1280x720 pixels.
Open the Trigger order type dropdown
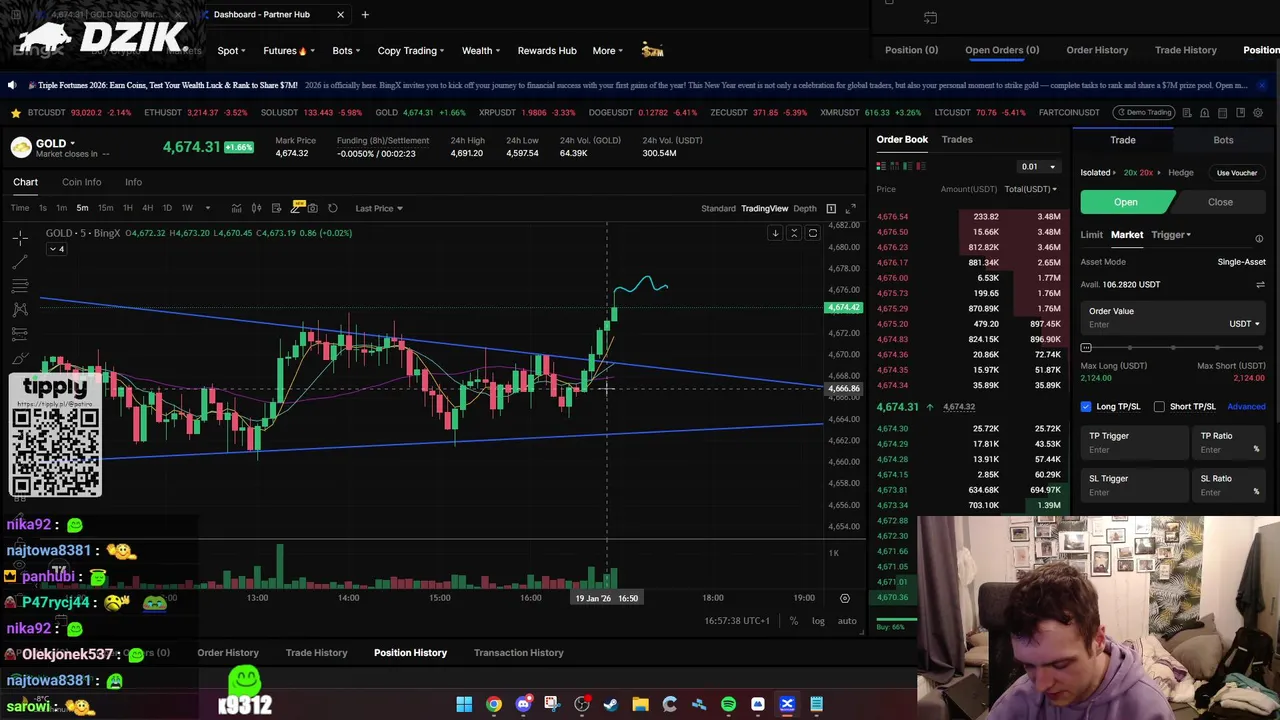click(1170, 235)
